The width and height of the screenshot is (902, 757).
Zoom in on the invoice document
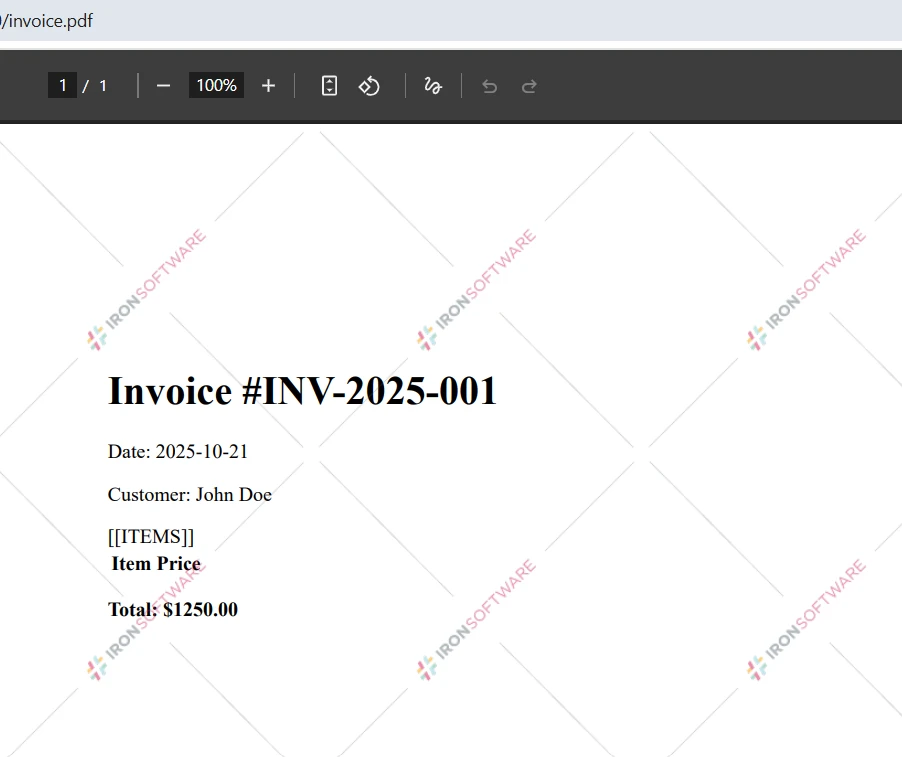(x=268, y=85)
